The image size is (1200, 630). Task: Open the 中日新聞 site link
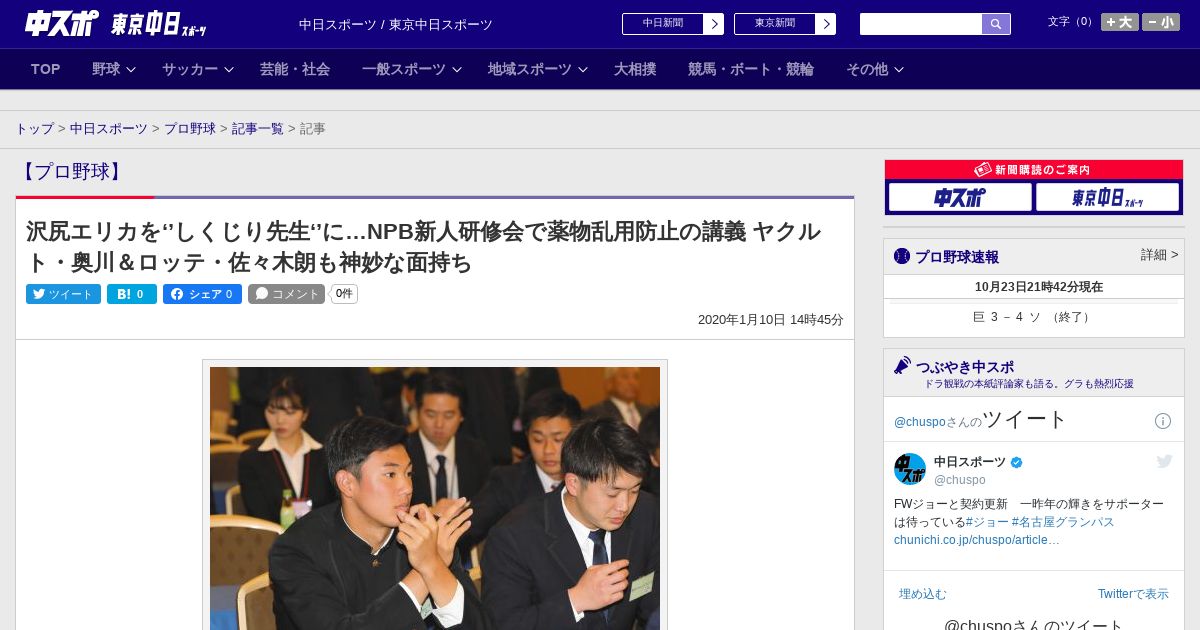click(x=663, y=24)
